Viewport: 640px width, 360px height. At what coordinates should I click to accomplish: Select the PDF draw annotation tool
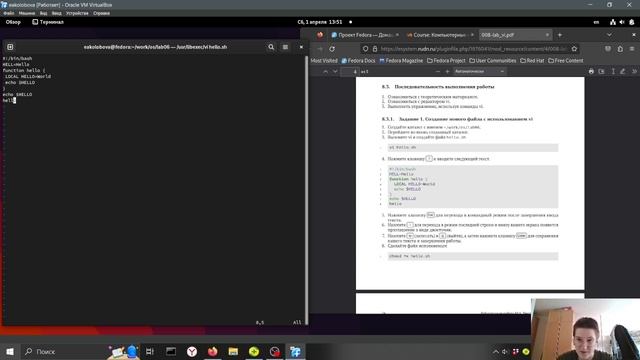622,71
